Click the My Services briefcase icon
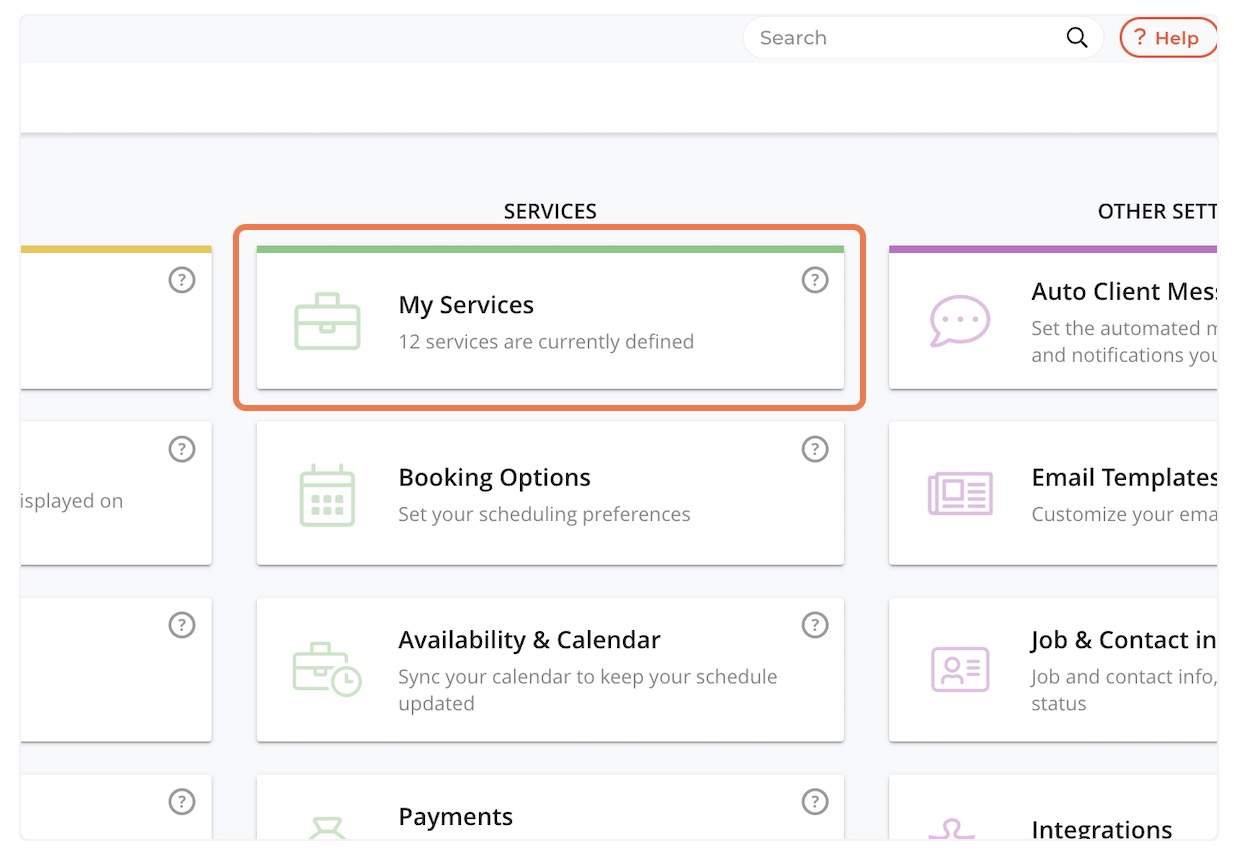Screen dimensions: 1234x856 [327, 322]
